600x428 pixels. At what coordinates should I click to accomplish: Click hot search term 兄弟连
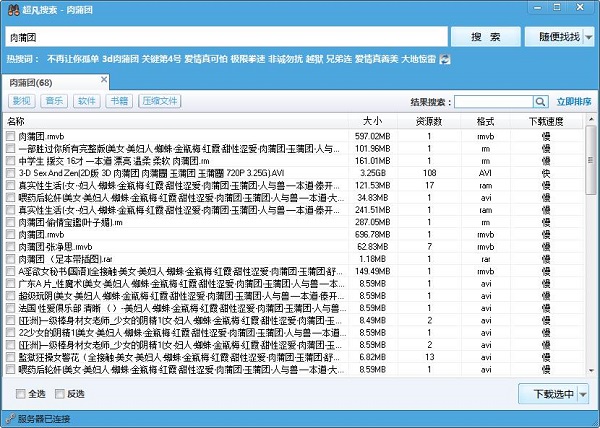click(x=339, y=59)
